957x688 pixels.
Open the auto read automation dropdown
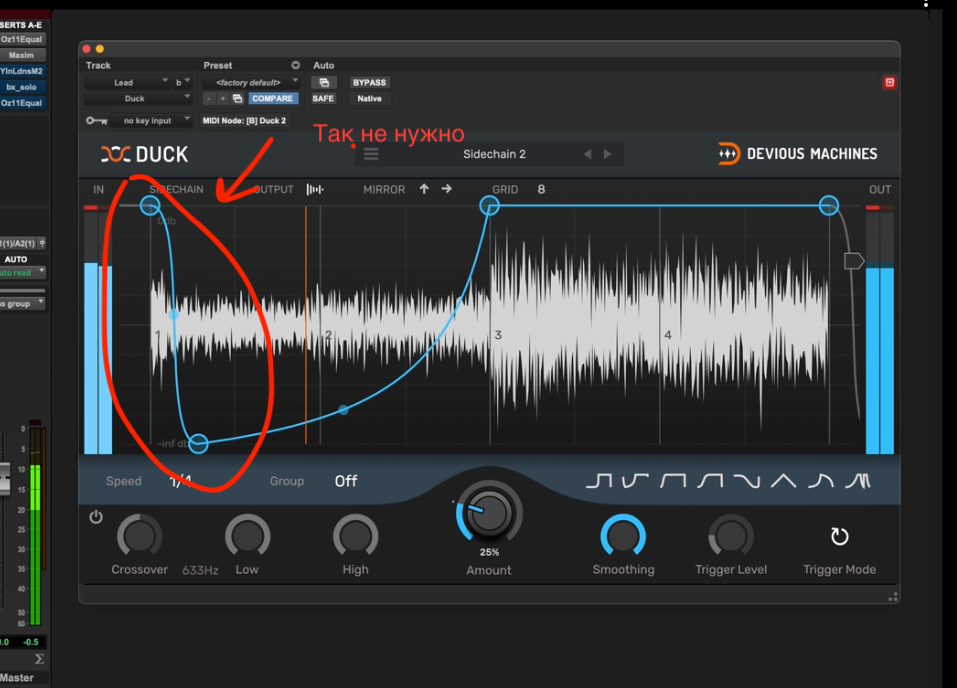[23, 273]
